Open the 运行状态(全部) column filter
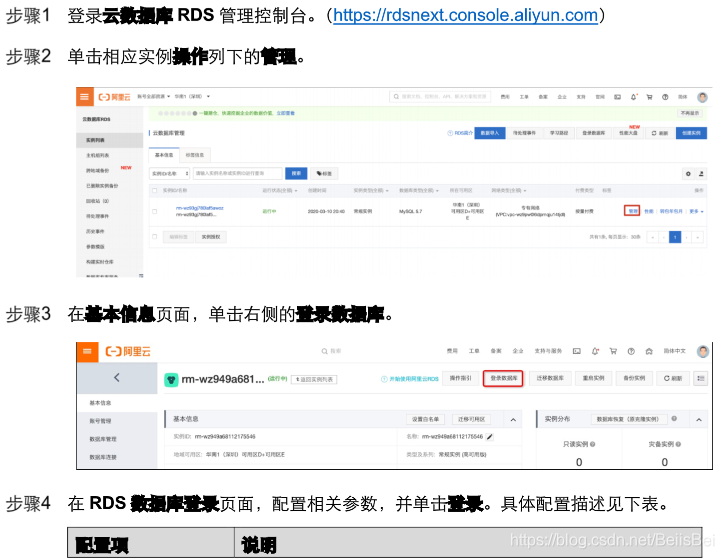Screen dimensions: 724x559 [280, 190]
